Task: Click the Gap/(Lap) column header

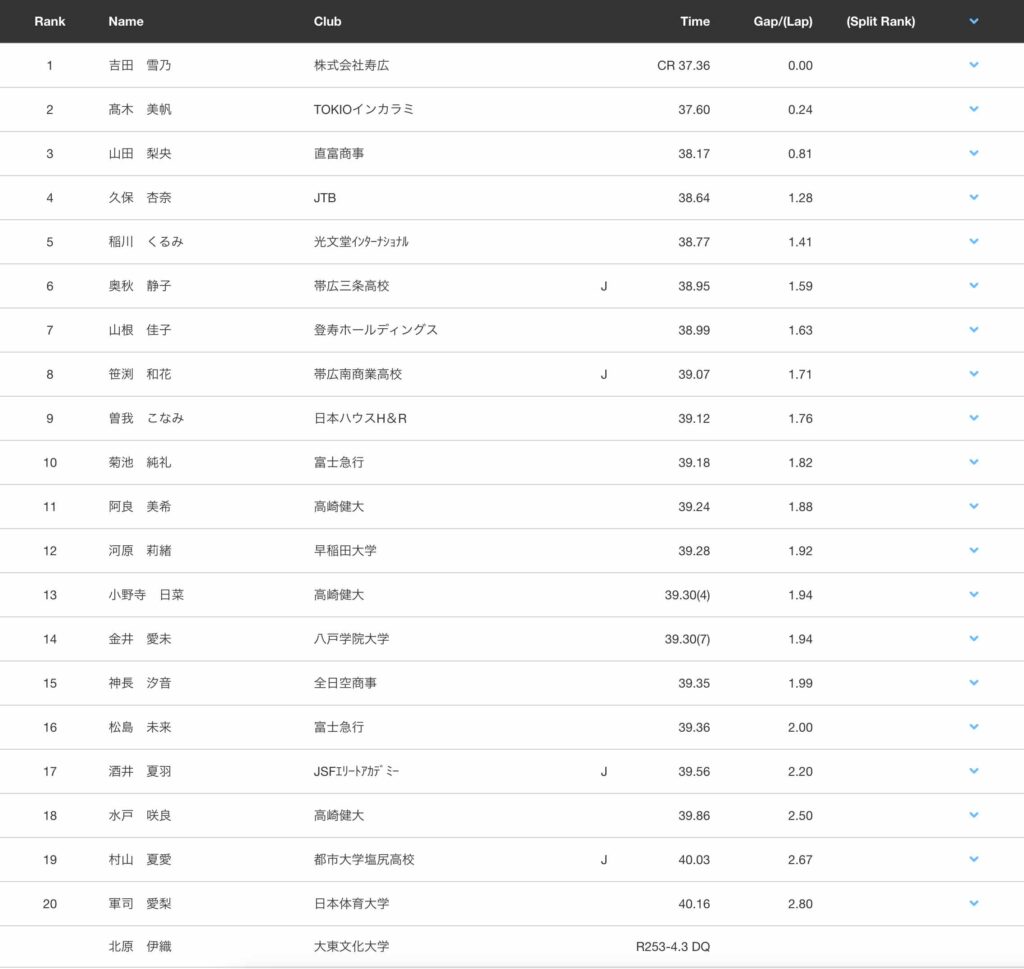Action: 782,21
